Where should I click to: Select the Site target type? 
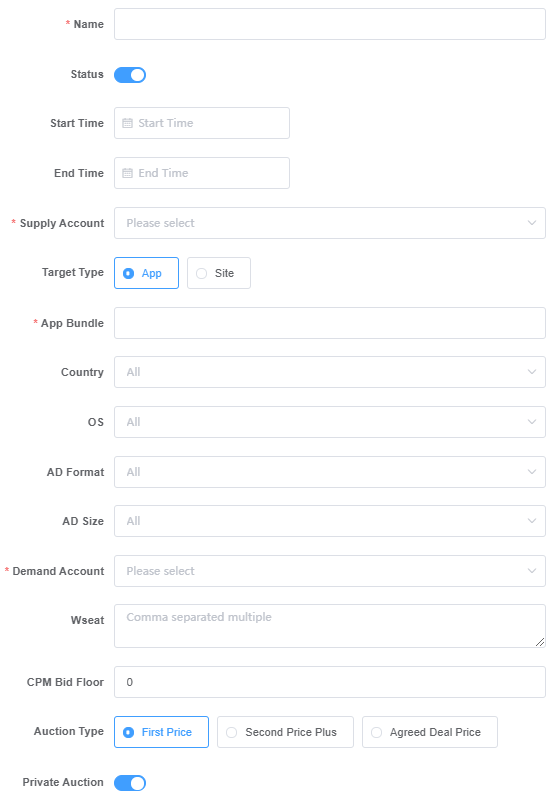click(x=219, y=273)
